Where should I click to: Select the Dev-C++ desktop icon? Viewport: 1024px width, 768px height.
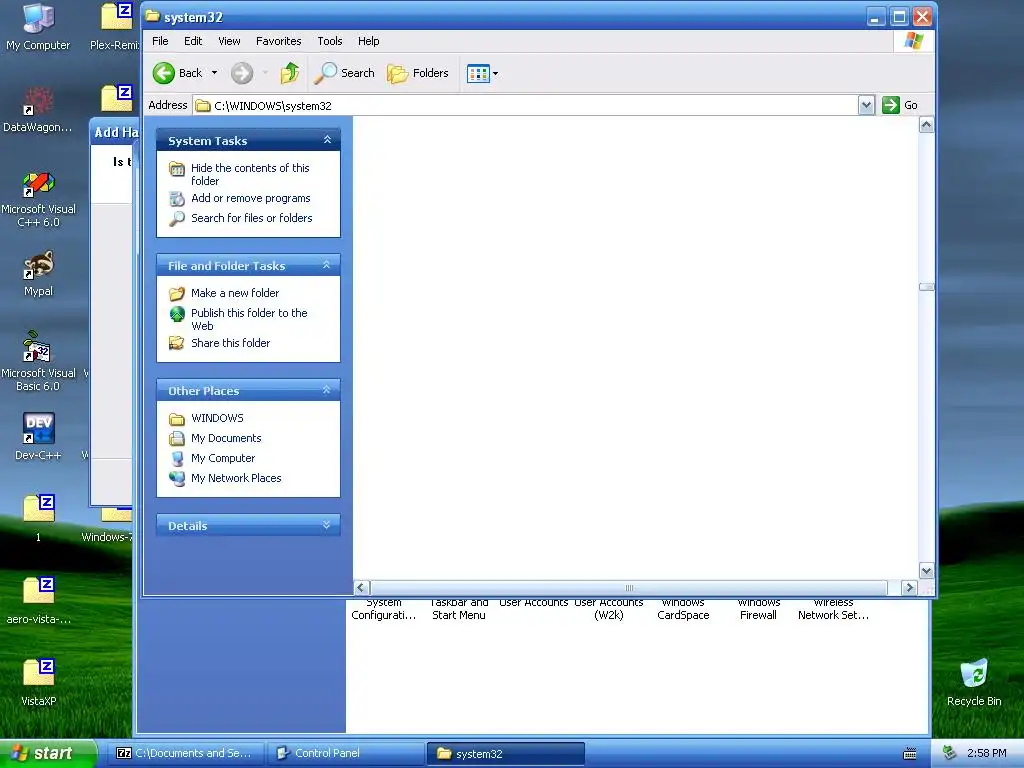click(38, 436)
